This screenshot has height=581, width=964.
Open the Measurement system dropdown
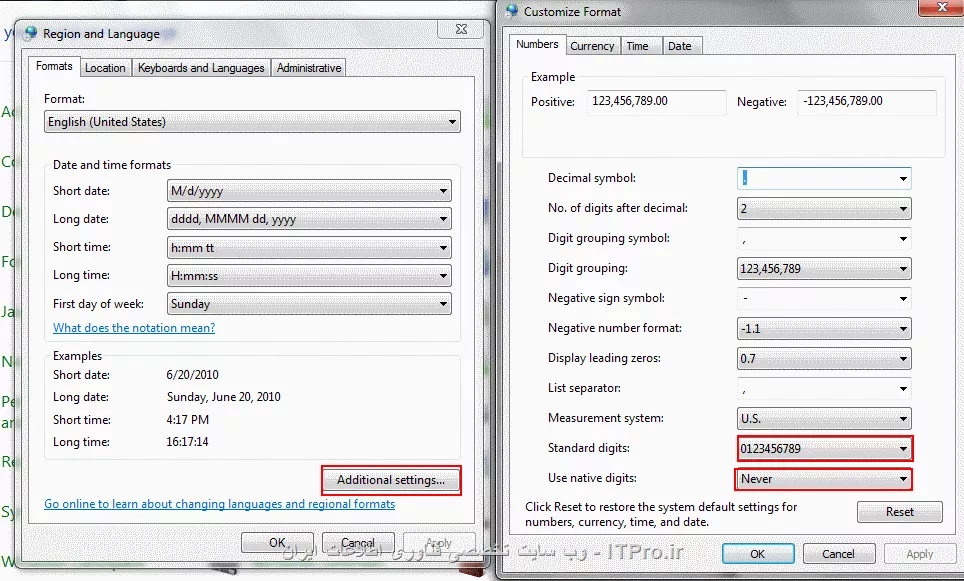(824, 419)
